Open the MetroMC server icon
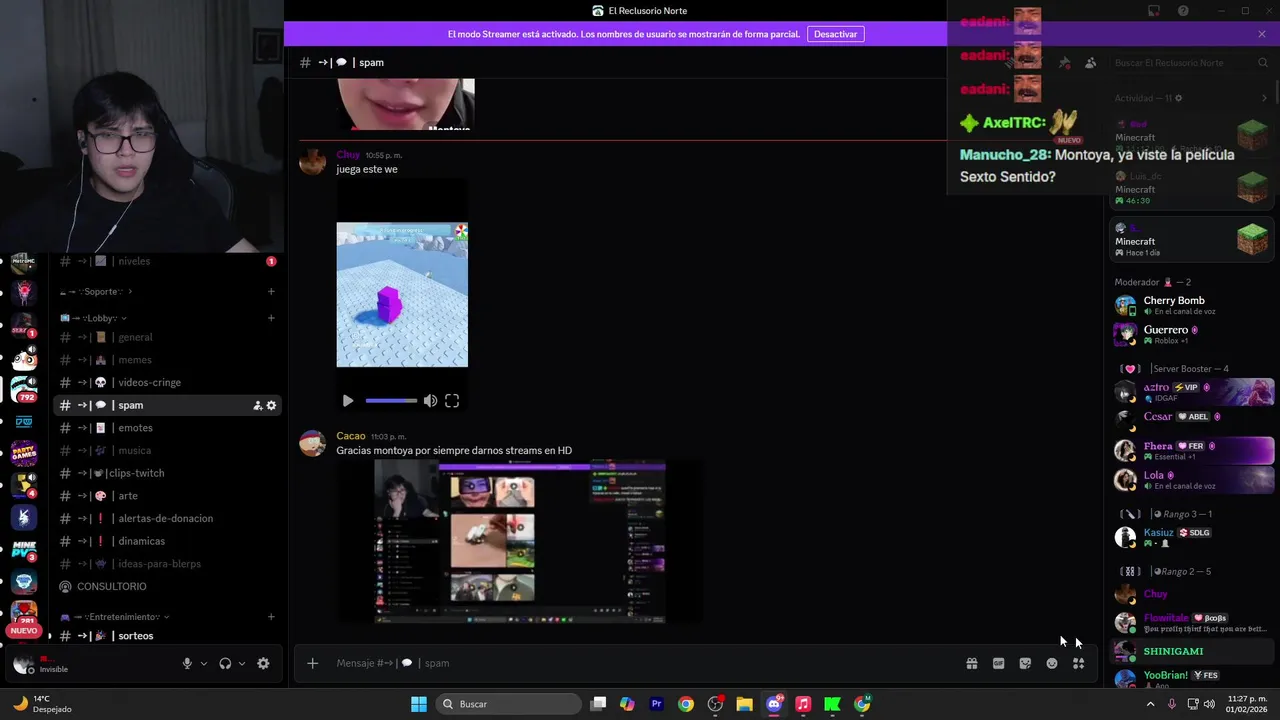The image size is (1280, 720). [22, 264]
